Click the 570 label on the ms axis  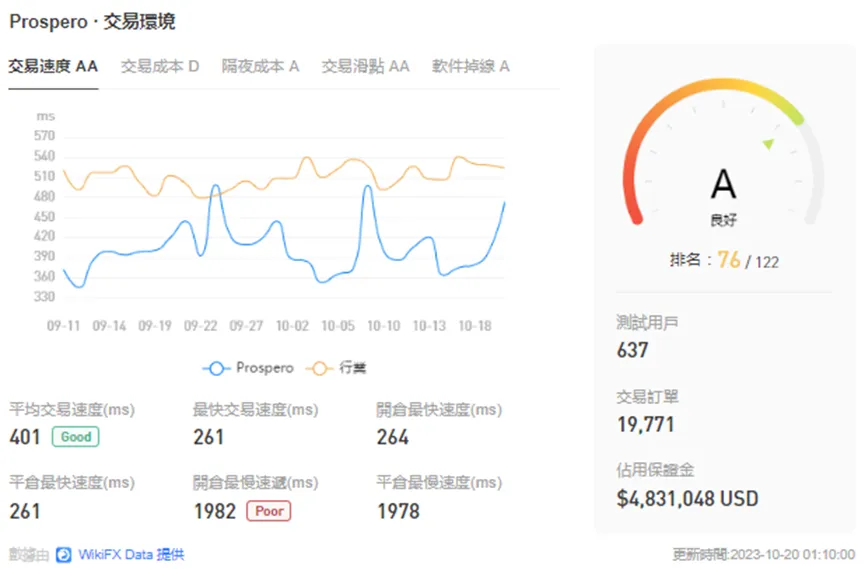(x=45, y=136)
